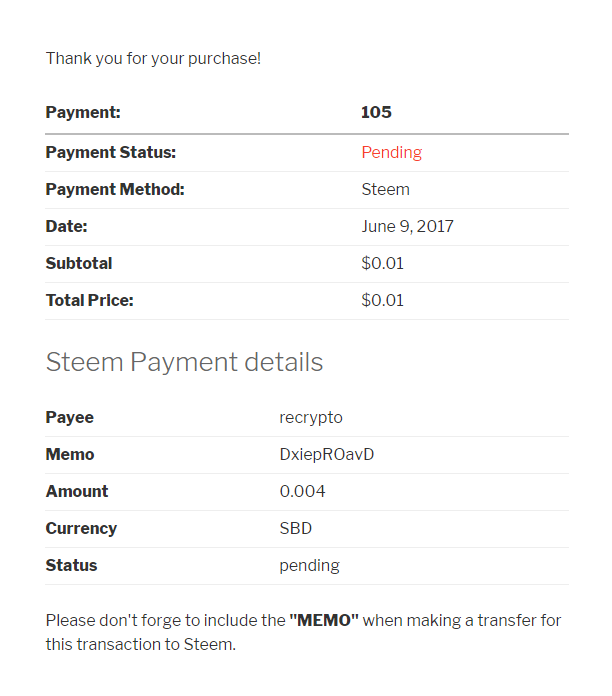
Task: Click the Steem Payment details heading
Action: (184, 362)
